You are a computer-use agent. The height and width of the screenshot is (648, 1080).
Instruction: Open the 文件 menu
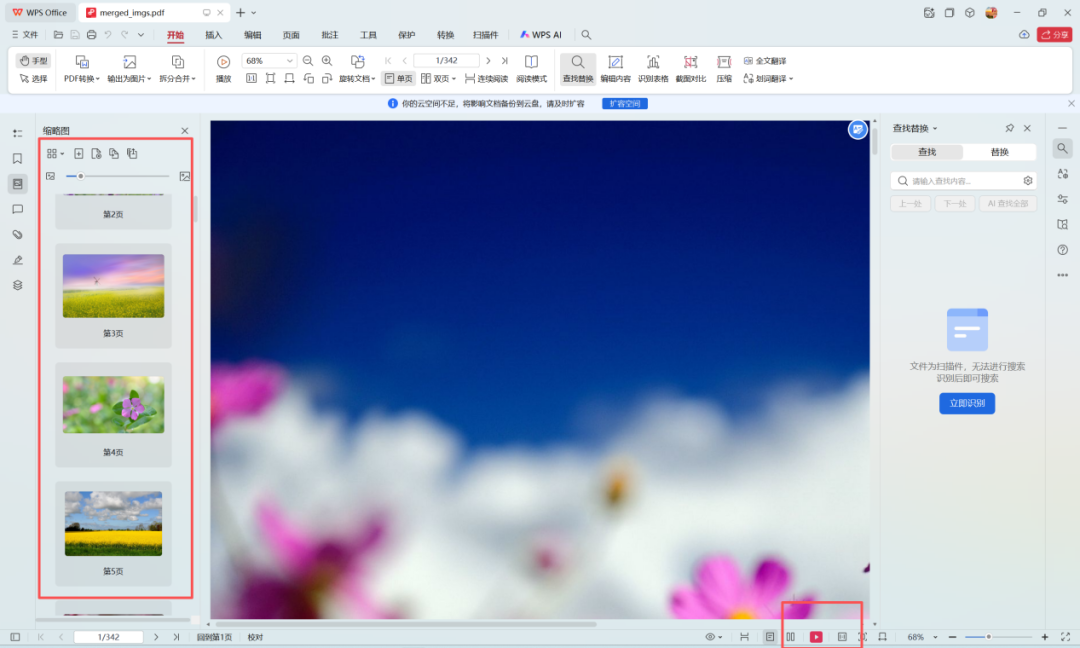point(25,34)
